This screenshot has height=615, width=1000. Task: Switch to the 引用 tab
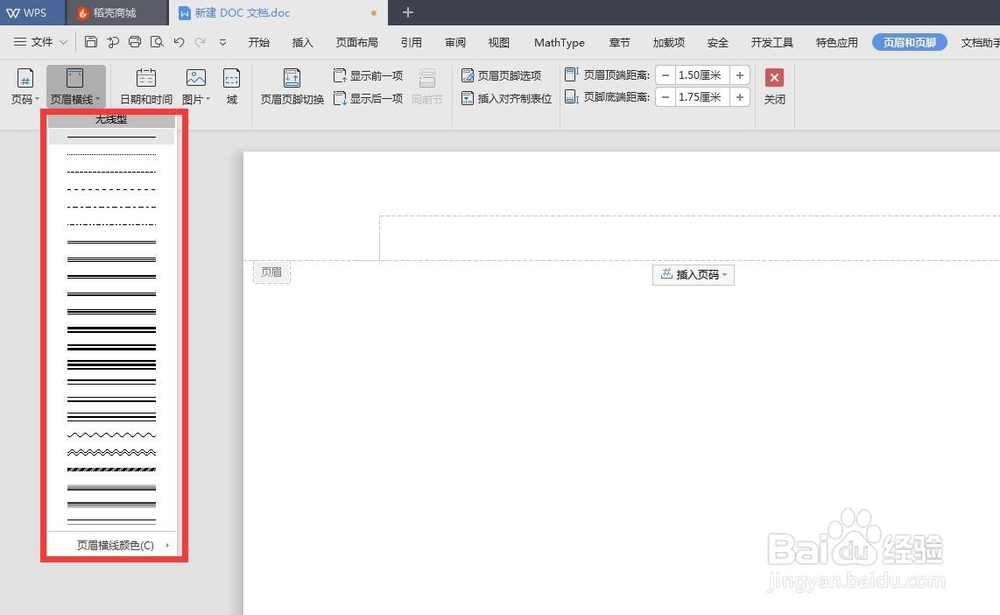[x=411, y=43]
